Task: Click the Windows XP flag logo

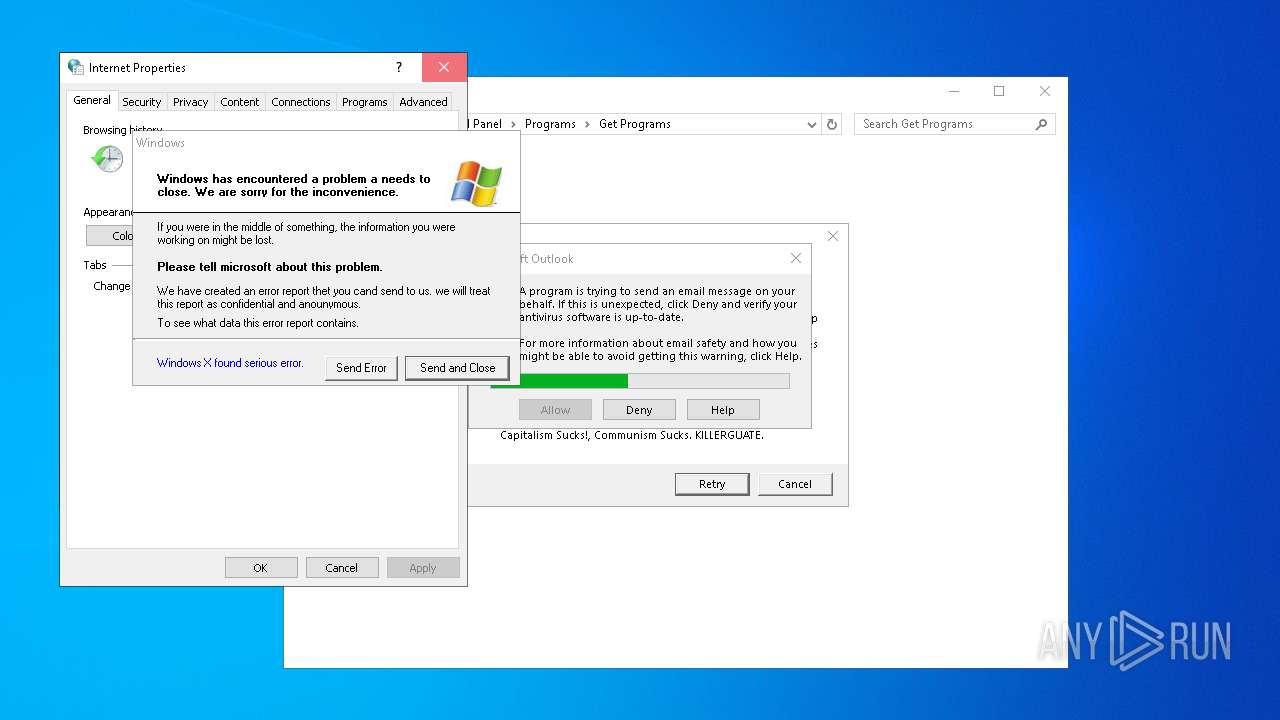Action: tap(476, 184)
